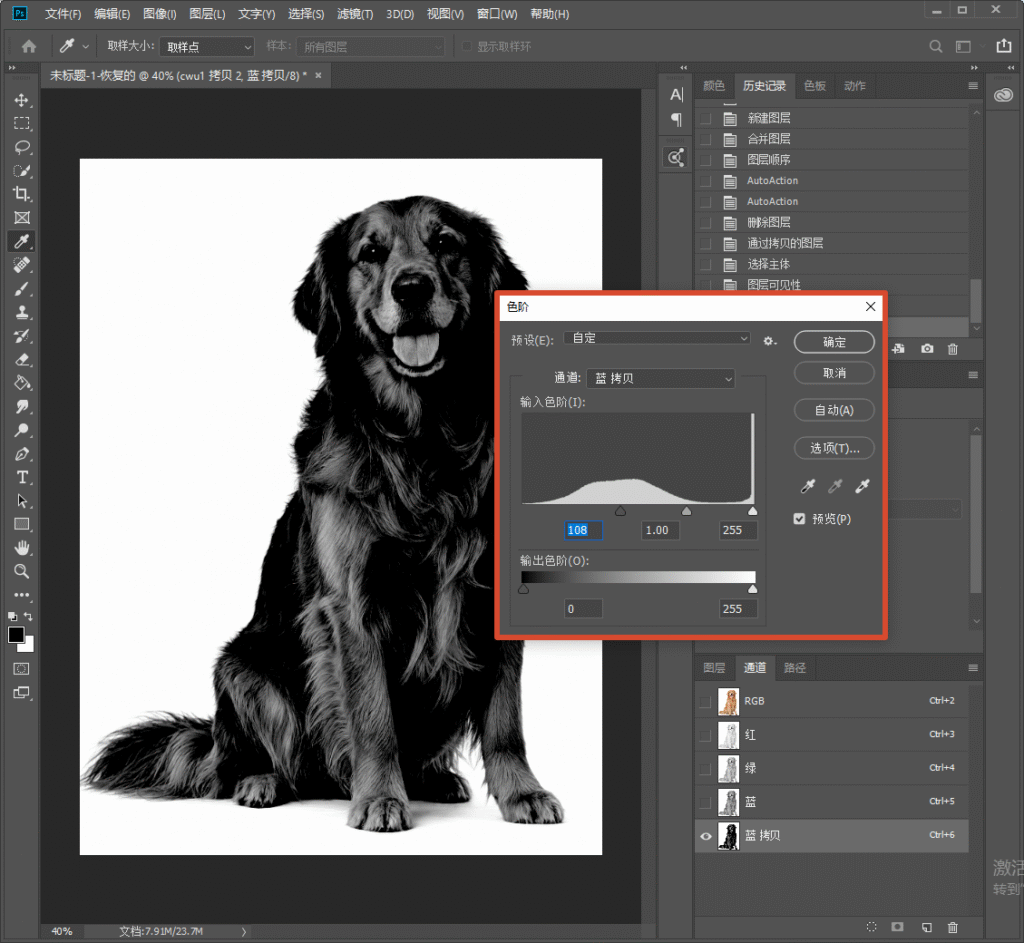
Task: Expand the status bar info arrow
Action: coord(244,932)
